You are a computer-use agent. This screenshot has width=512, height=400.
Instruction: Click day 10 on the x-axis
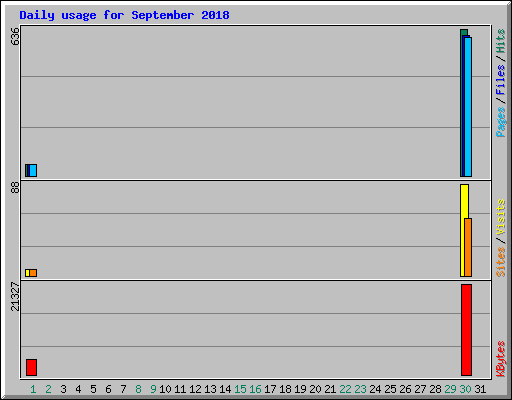point(165,389)
